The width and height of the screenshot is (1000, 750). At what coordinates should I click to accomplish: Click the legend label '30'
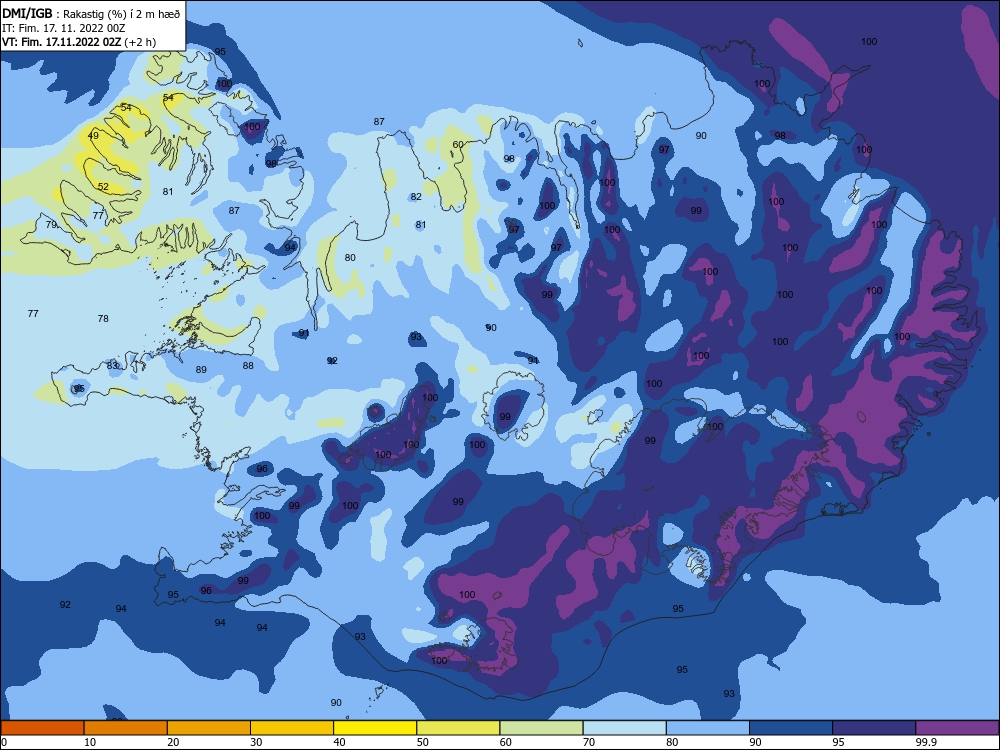tap(256, 742)
